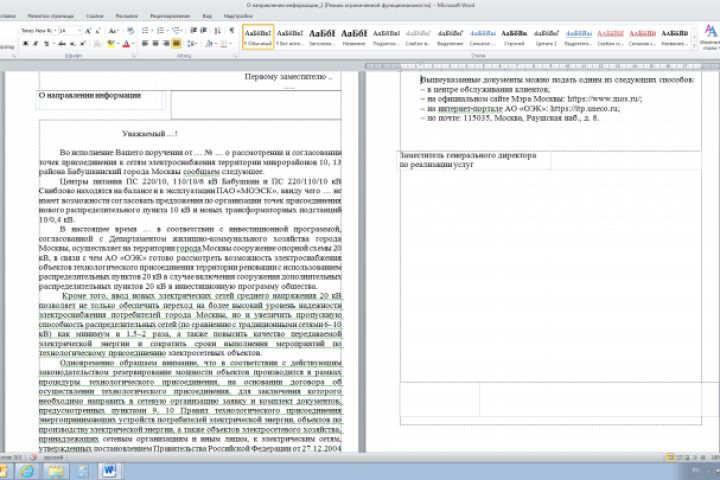Open Font dialog launcher
This screenshot has width=720, height=480.
134,56
